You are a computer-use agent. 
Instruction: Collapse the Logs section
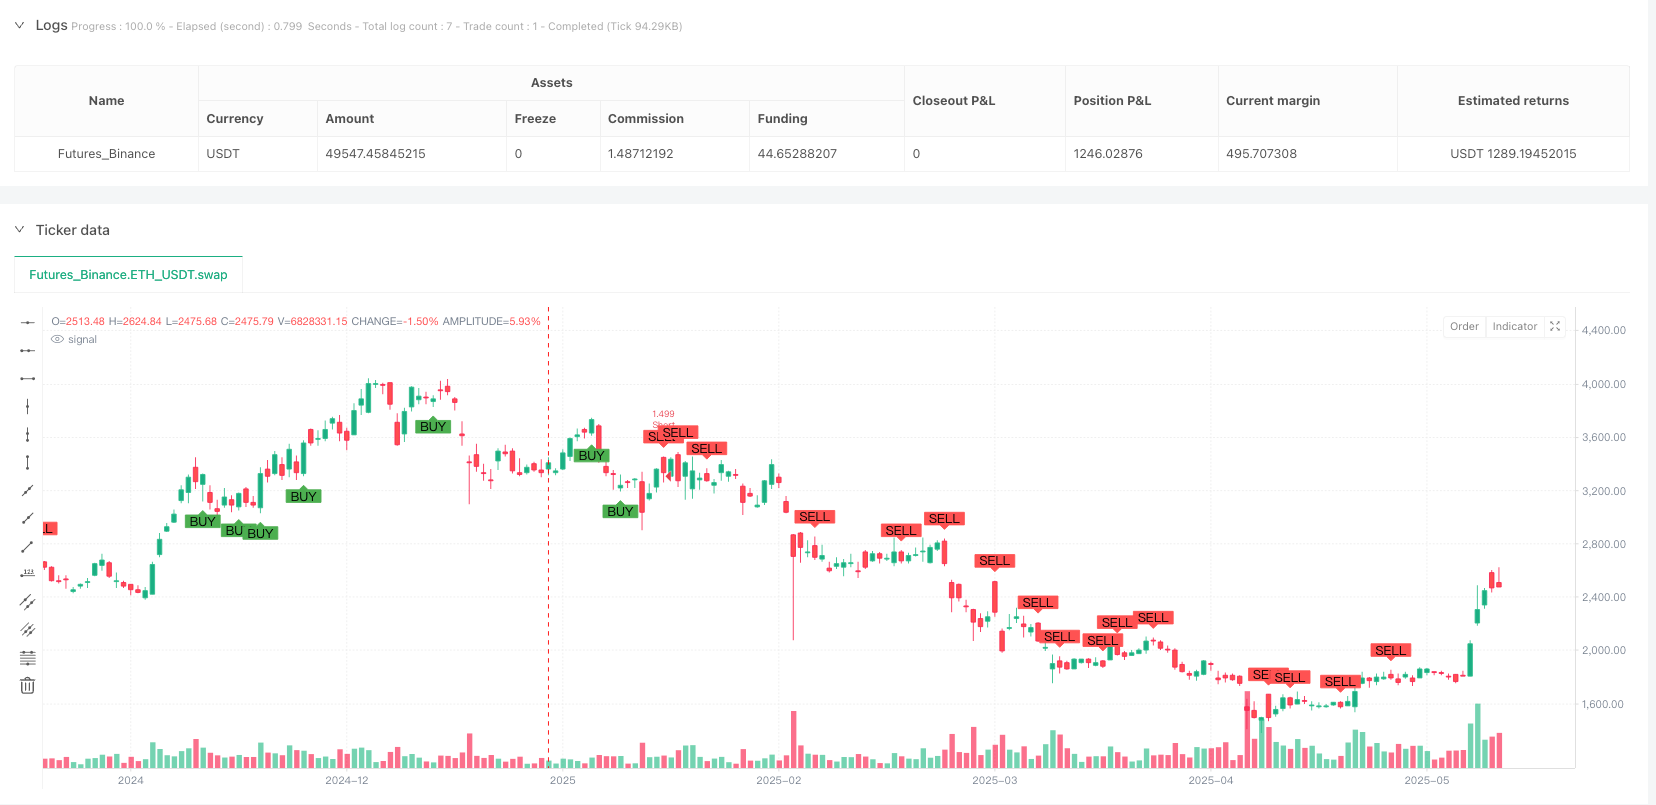point(19,25)
